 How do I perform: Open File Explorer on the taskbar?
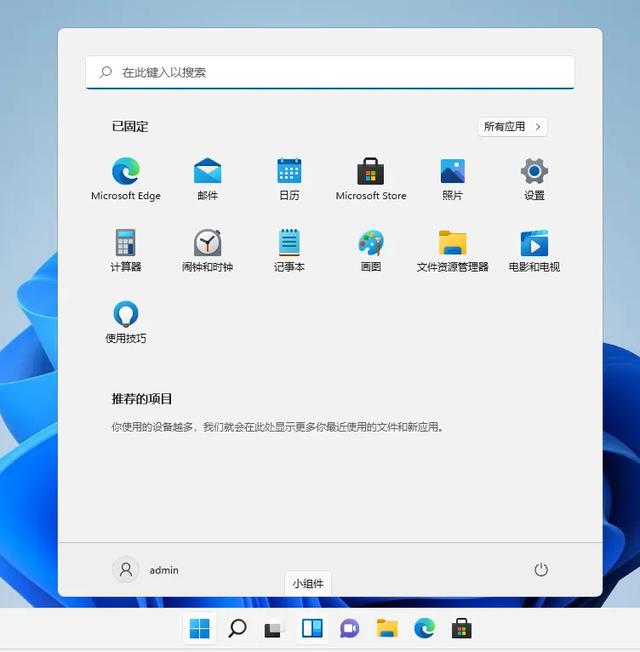click(387, 628)
